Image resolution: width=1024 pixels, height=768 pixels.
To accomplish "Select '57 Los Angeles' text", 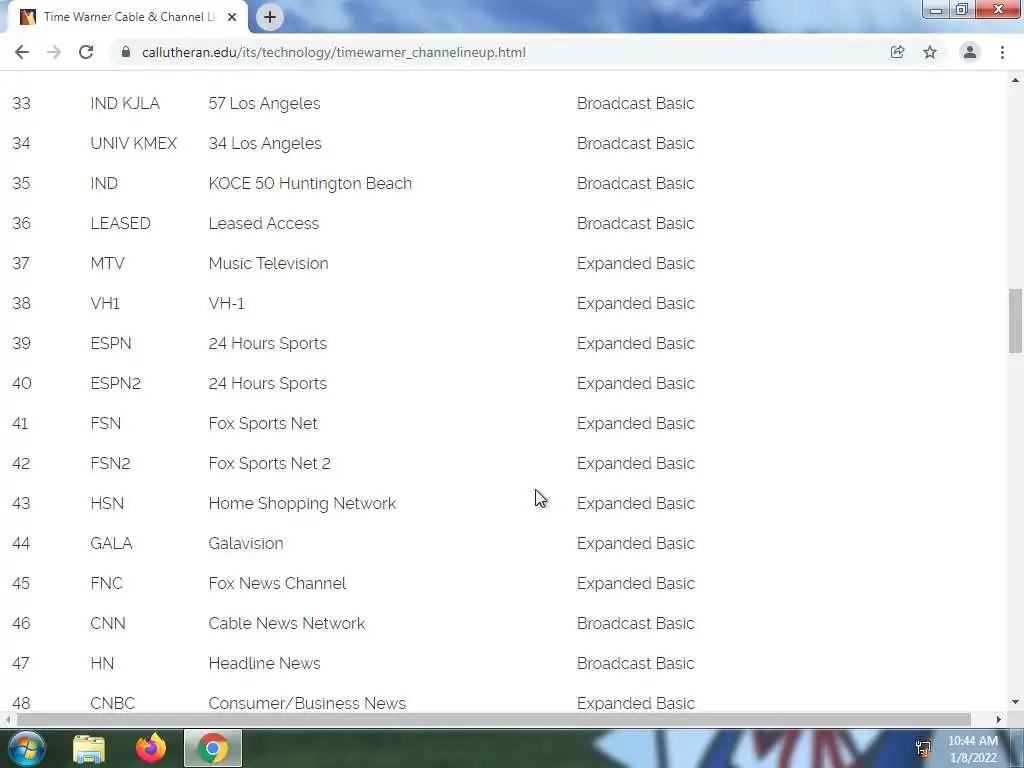I will coord(264,104).
